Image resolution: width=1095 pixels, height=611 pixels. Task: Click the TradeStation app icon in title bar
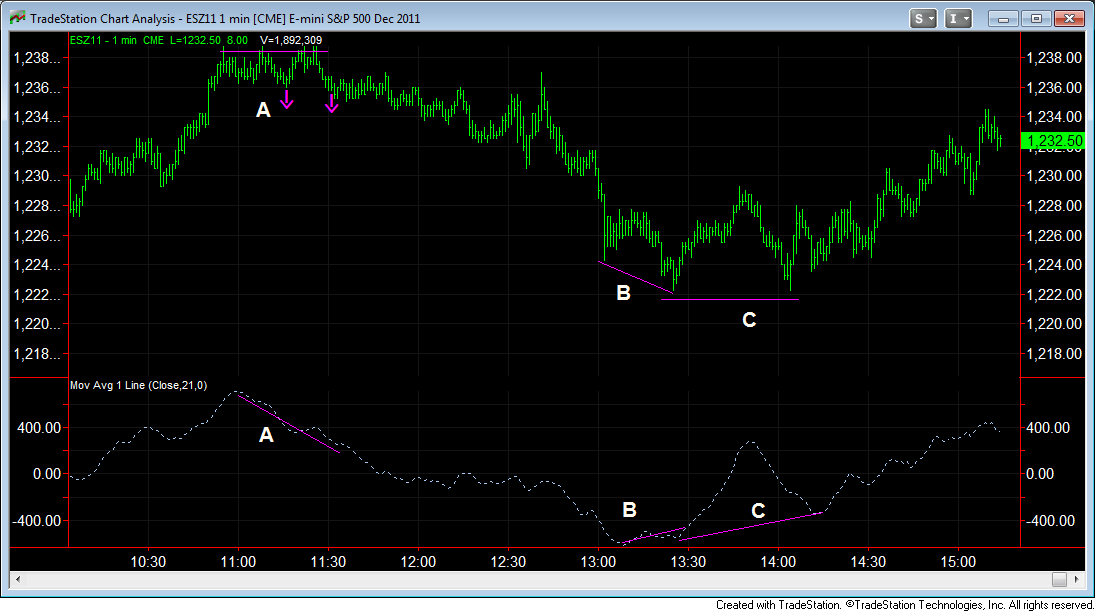(x=17, y=18)
